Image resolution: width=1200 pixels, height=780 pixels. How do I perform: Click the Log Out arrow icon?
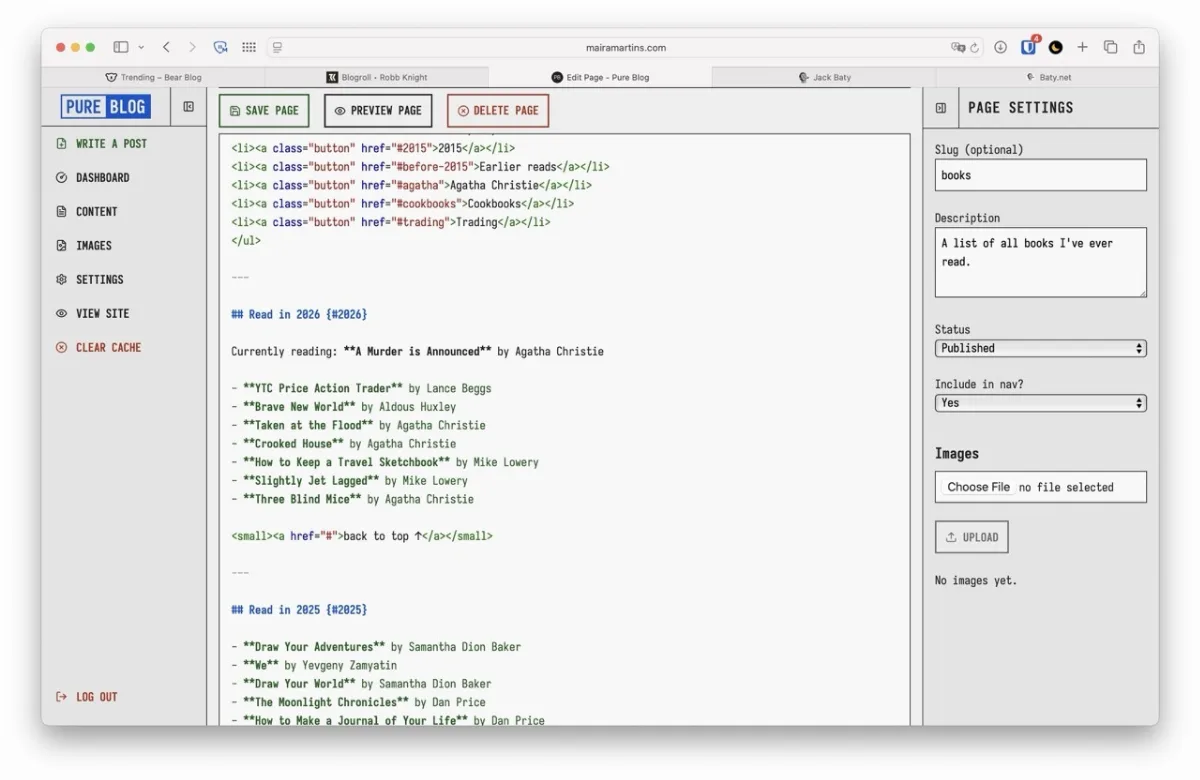point(62,697)
